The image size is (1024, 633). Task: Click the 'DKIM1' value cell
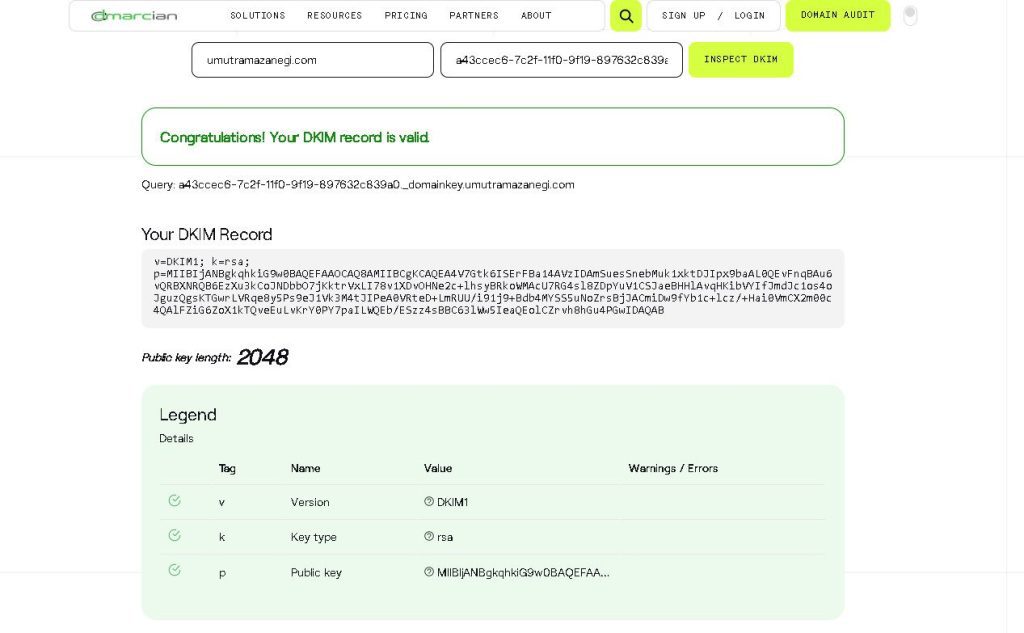(452, 502)
